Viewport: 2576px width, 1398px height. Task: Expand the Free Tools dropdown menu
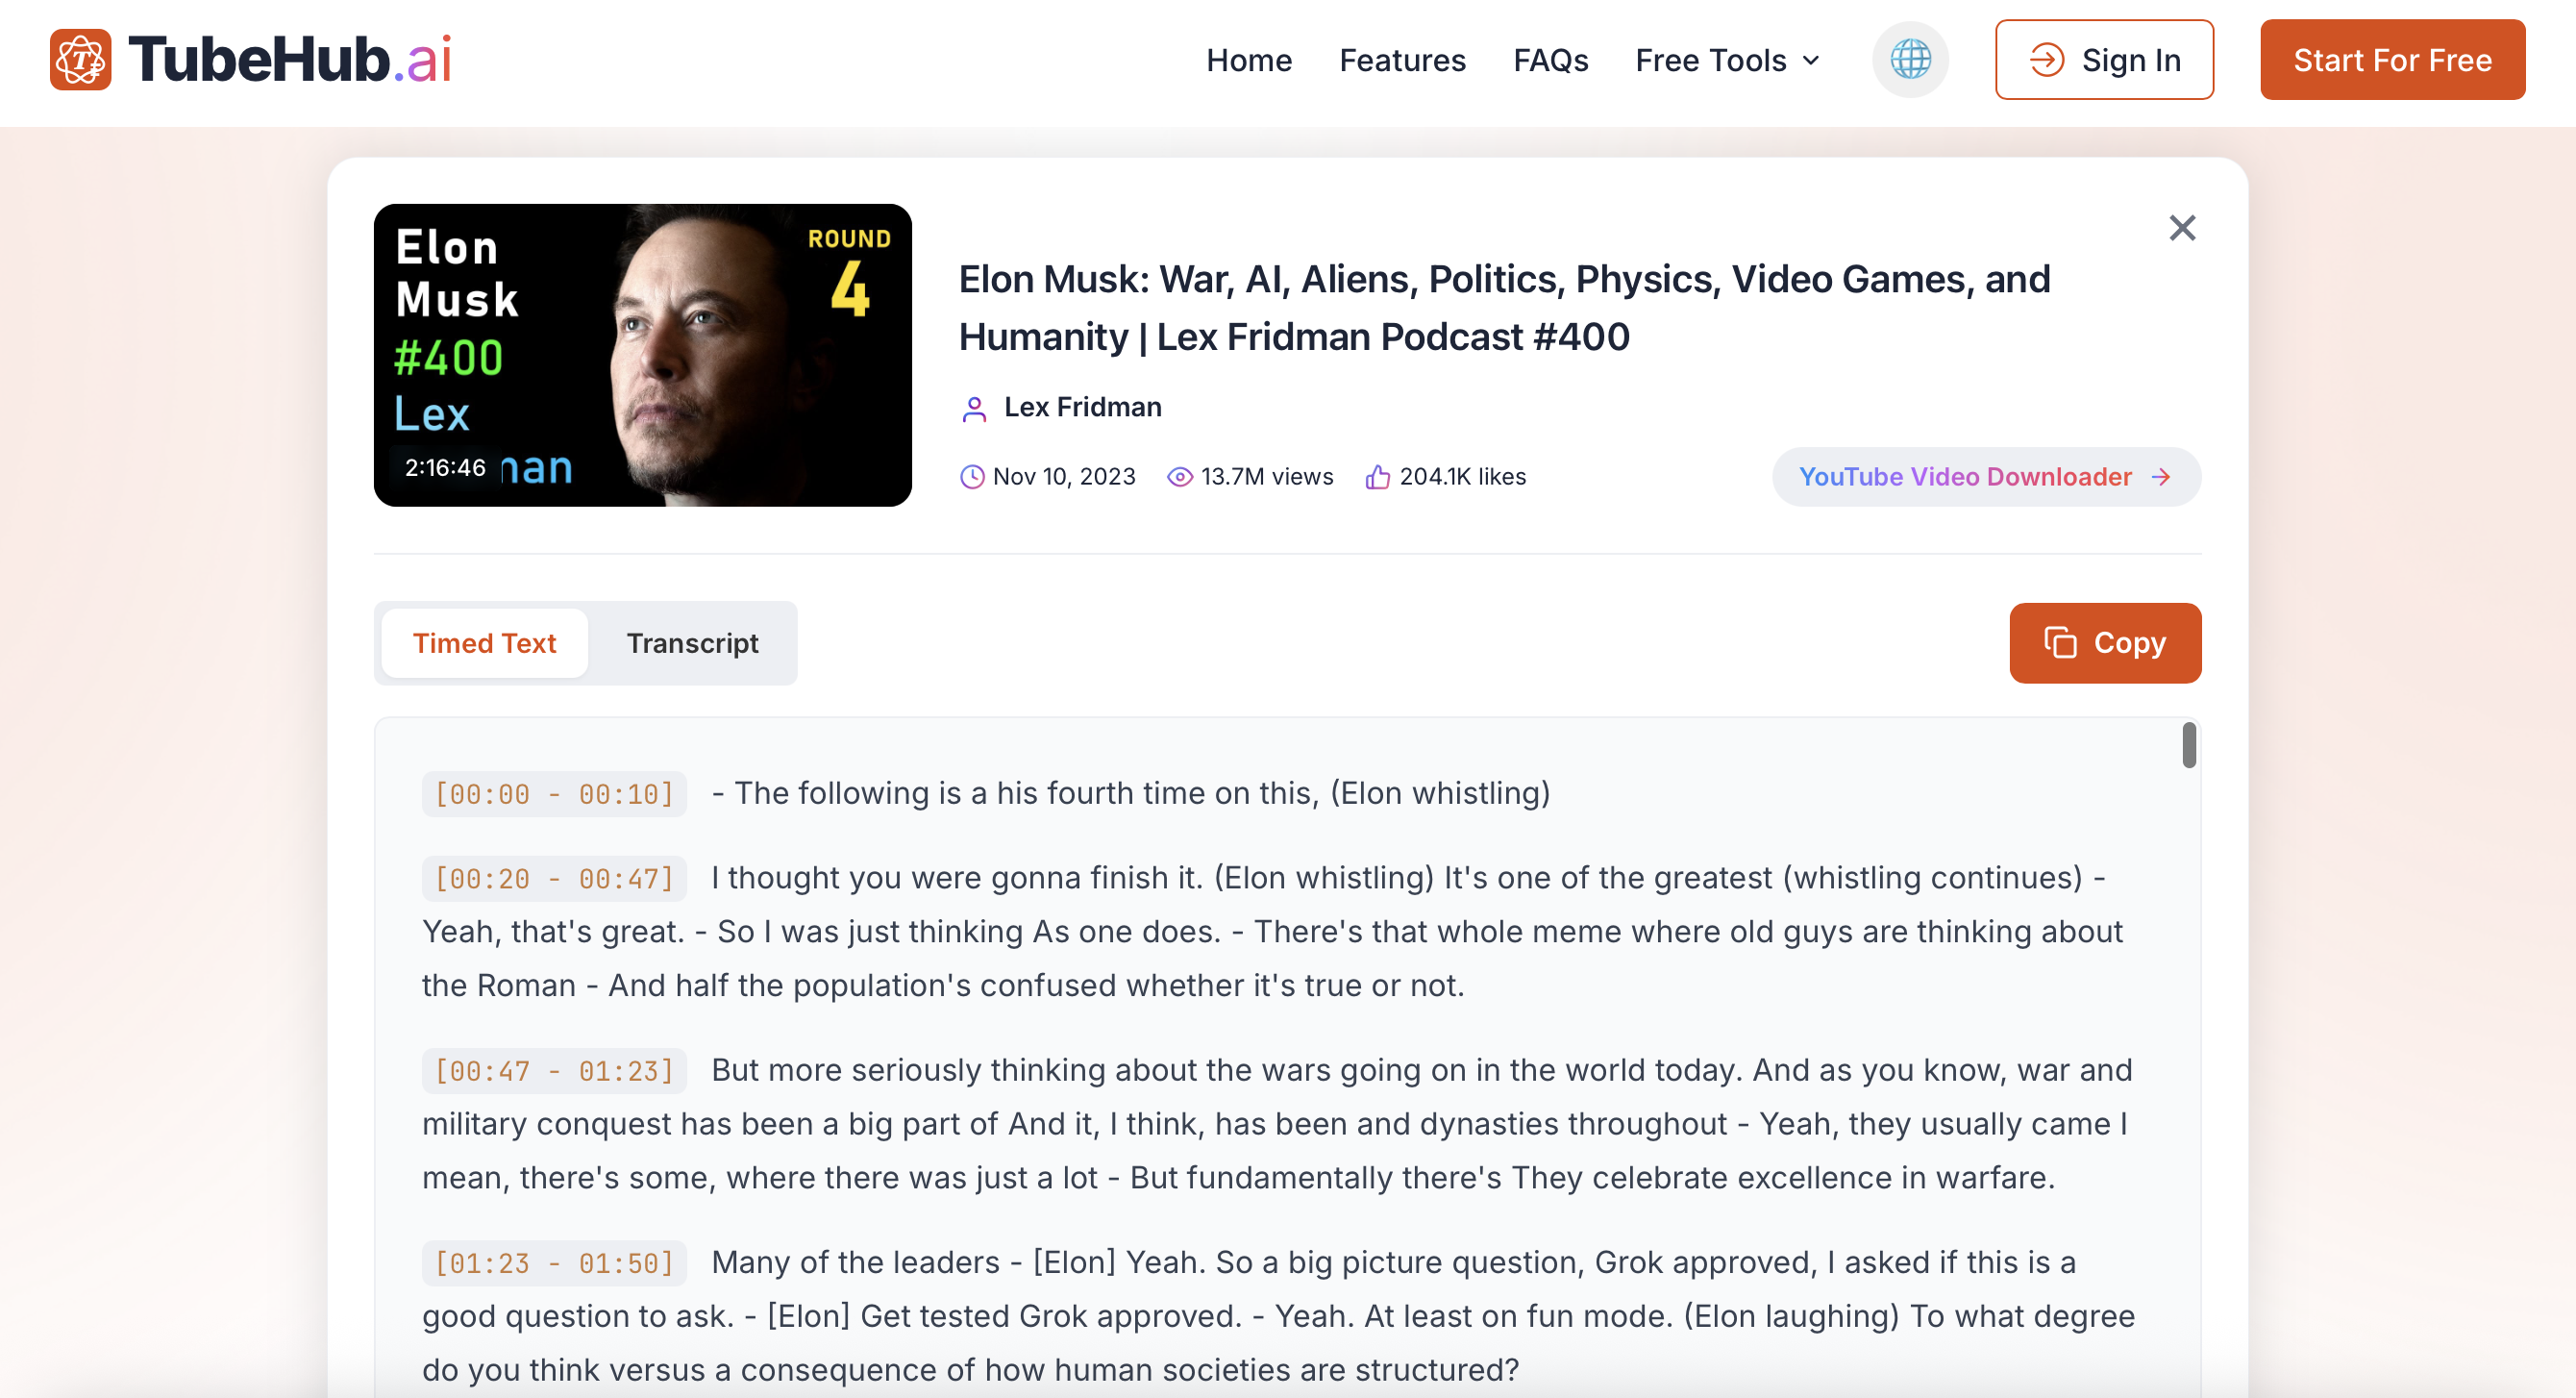point(1727,60)
